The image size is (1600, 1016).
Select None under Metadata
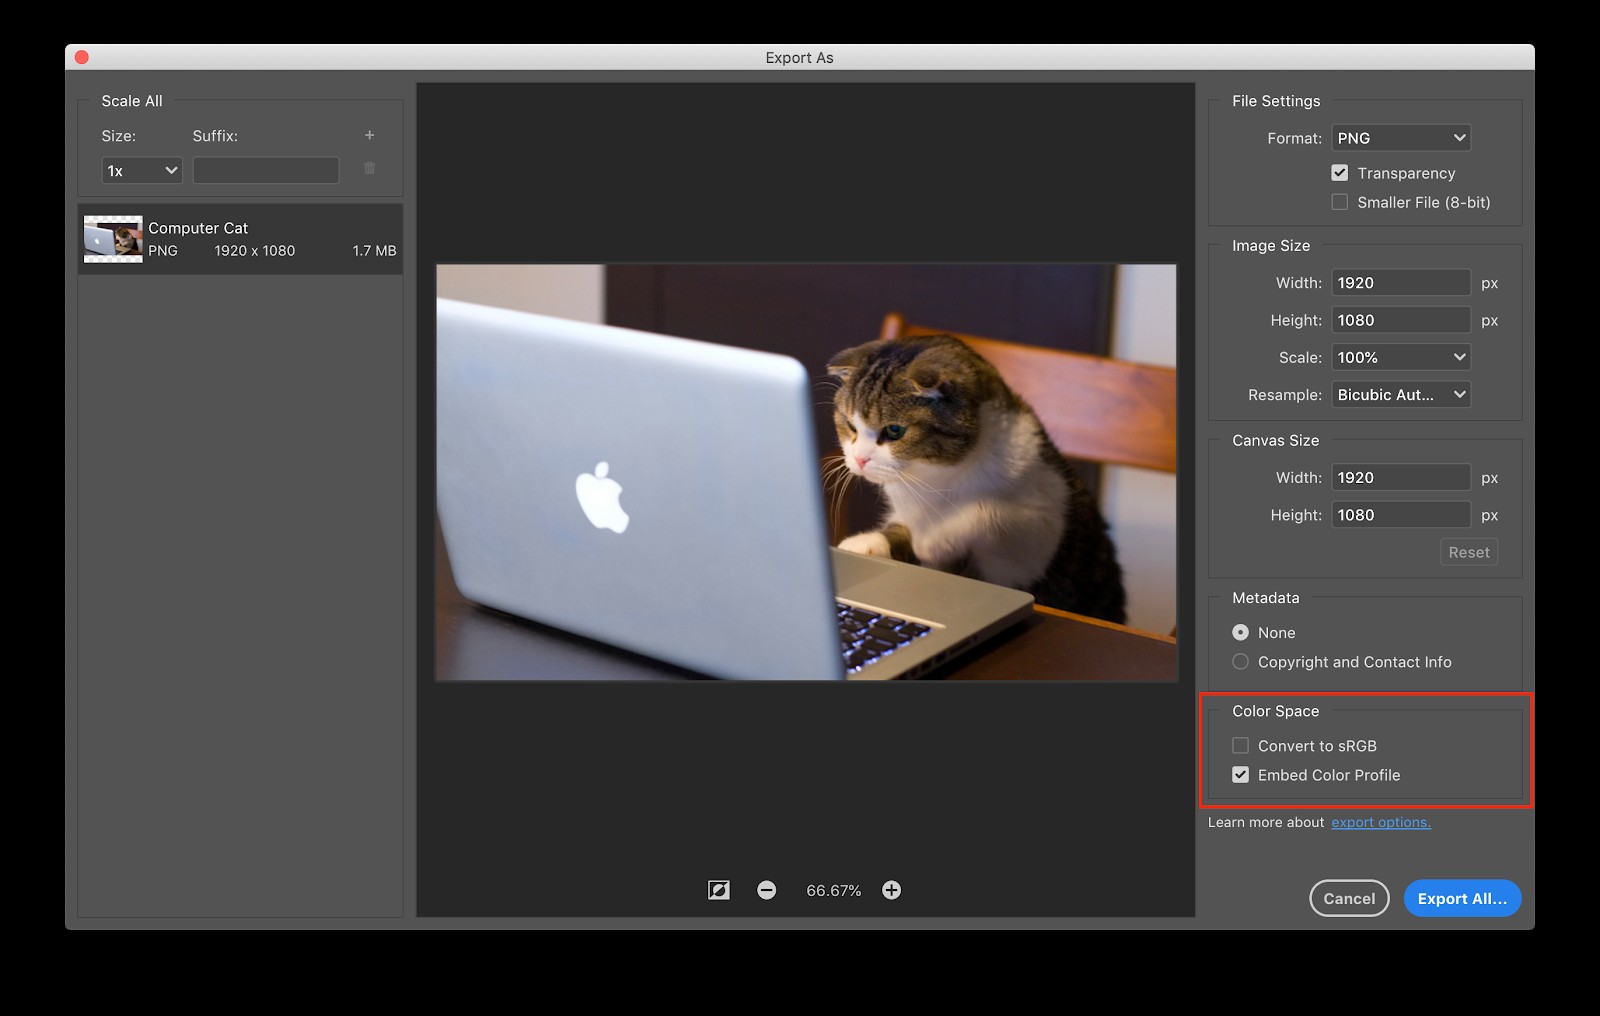tap(1240, 632)
